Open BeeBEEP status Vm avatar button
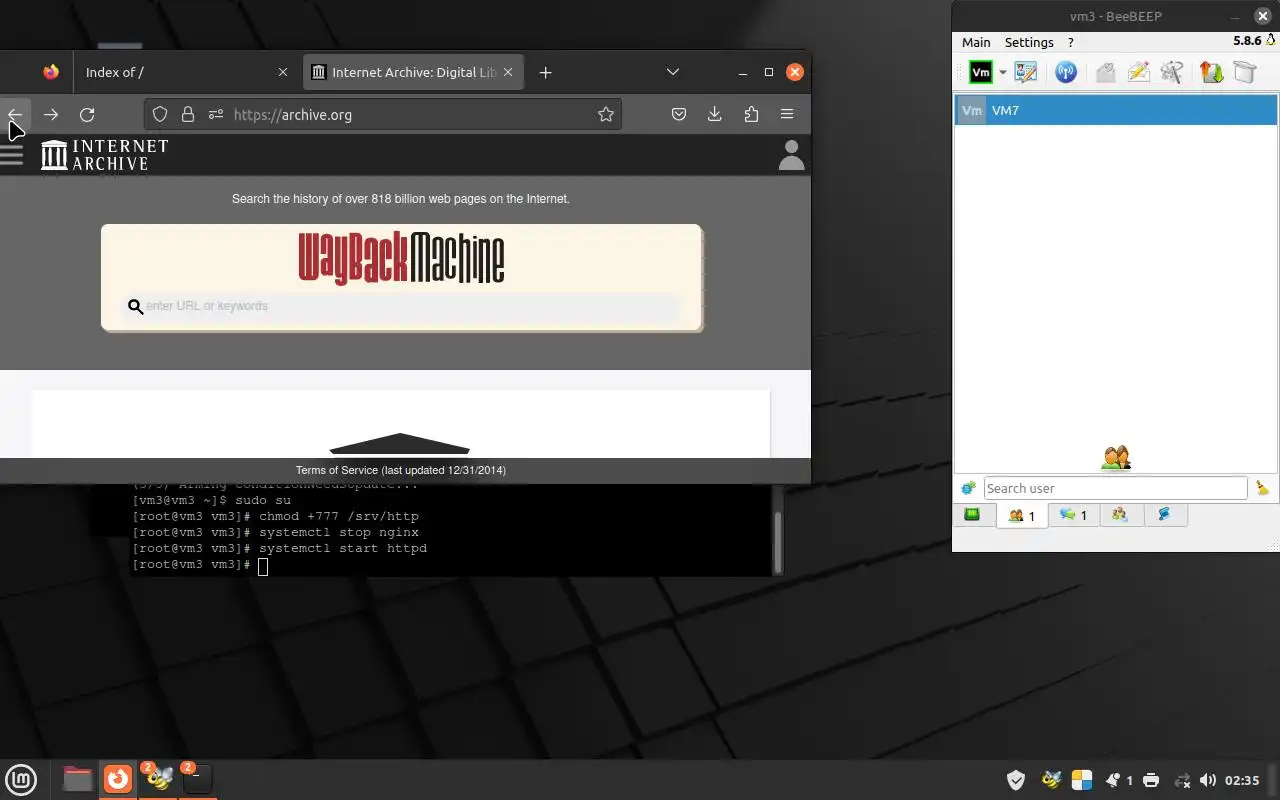1280x800 pixels. pyautogui.click(x=981, y=72)
